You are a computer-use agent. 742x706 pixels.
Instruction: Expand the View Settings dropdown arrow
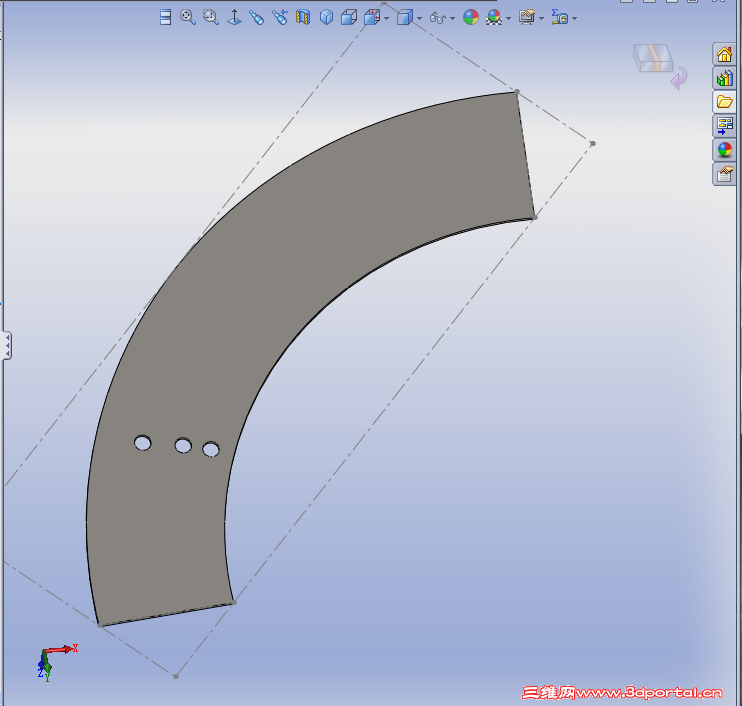coord(541,18)
